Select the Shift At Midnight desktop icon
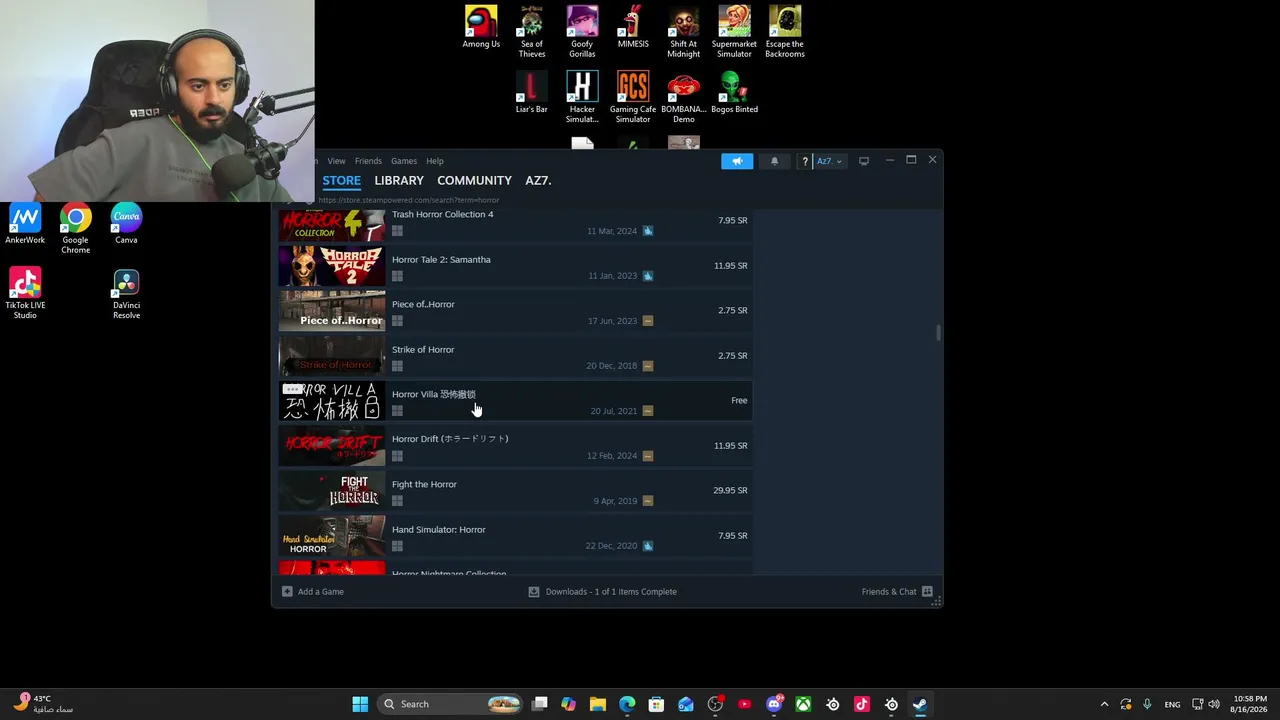The image size is (1280, 720). pyautogui.click(x=684, y=32)
